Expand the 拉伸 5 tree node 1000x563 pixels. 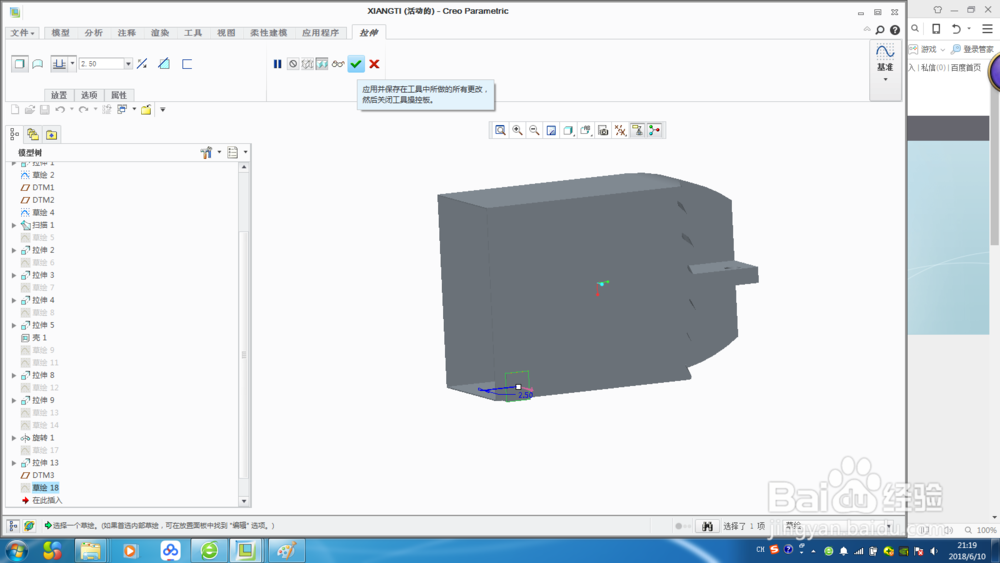tap(14, 325)
